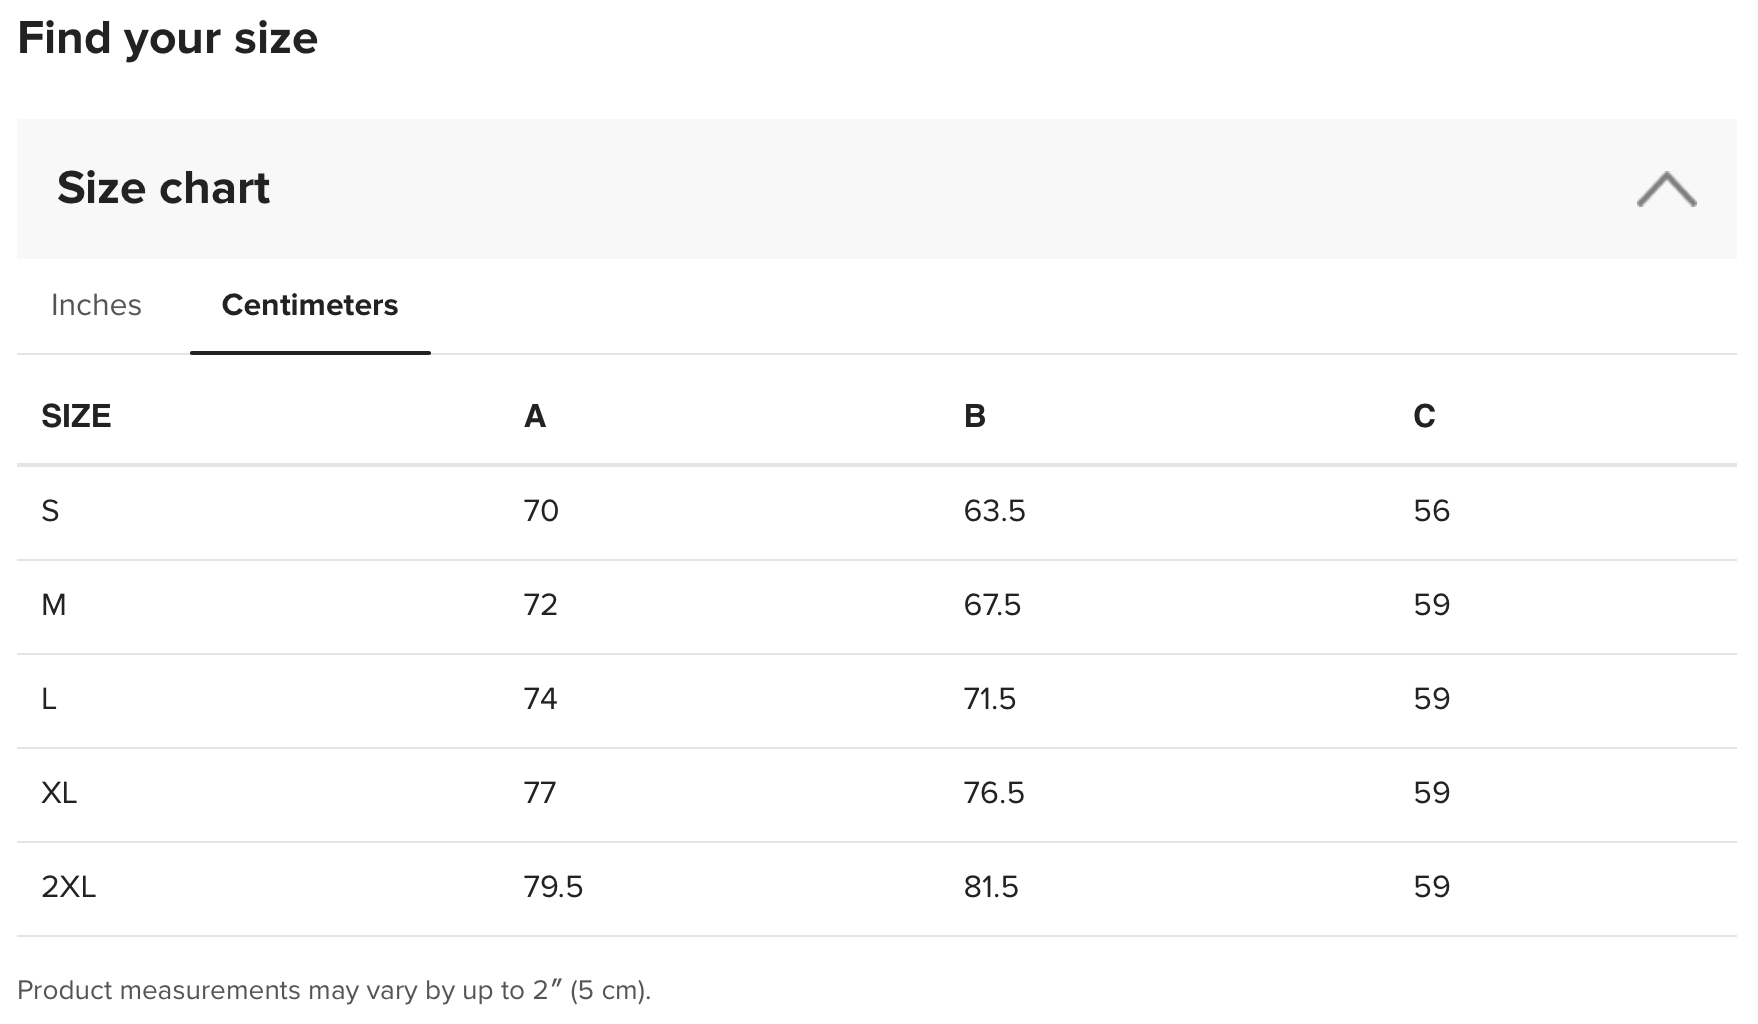The image size is (1758, 1024).
Task: Click the B column header
Action: click(x=975, y=416)
